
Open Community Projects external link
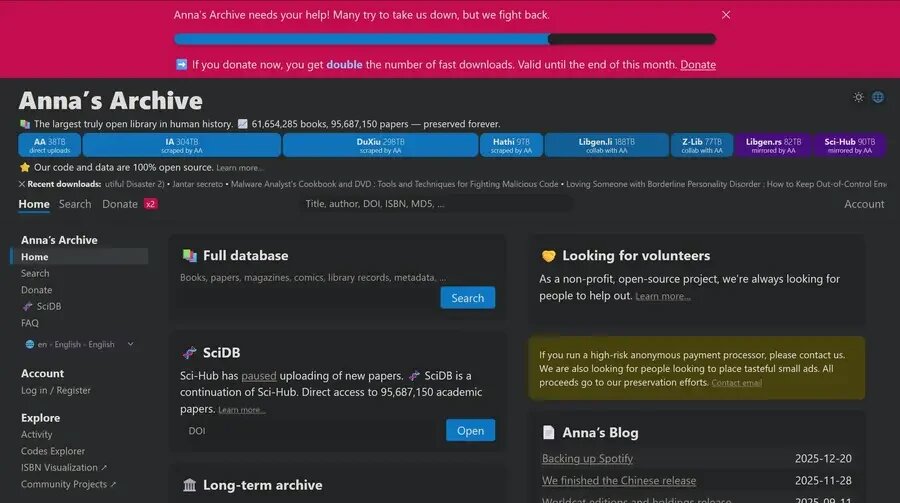click(68, 485)
